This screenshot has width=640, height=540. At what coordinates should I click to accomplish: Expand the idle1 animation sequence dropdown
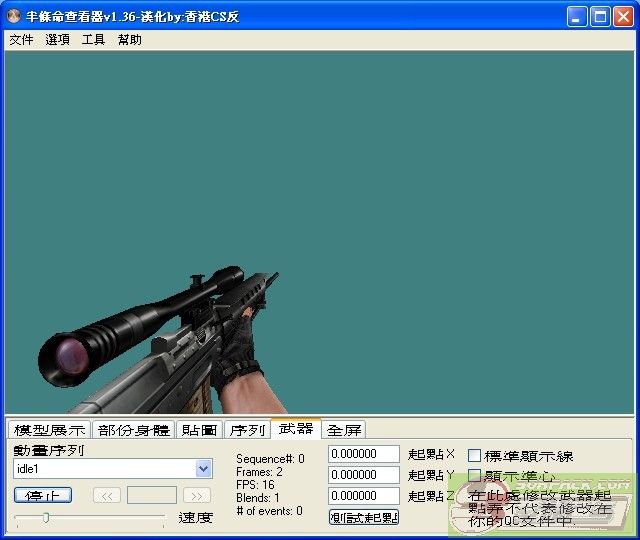[203, 469]
